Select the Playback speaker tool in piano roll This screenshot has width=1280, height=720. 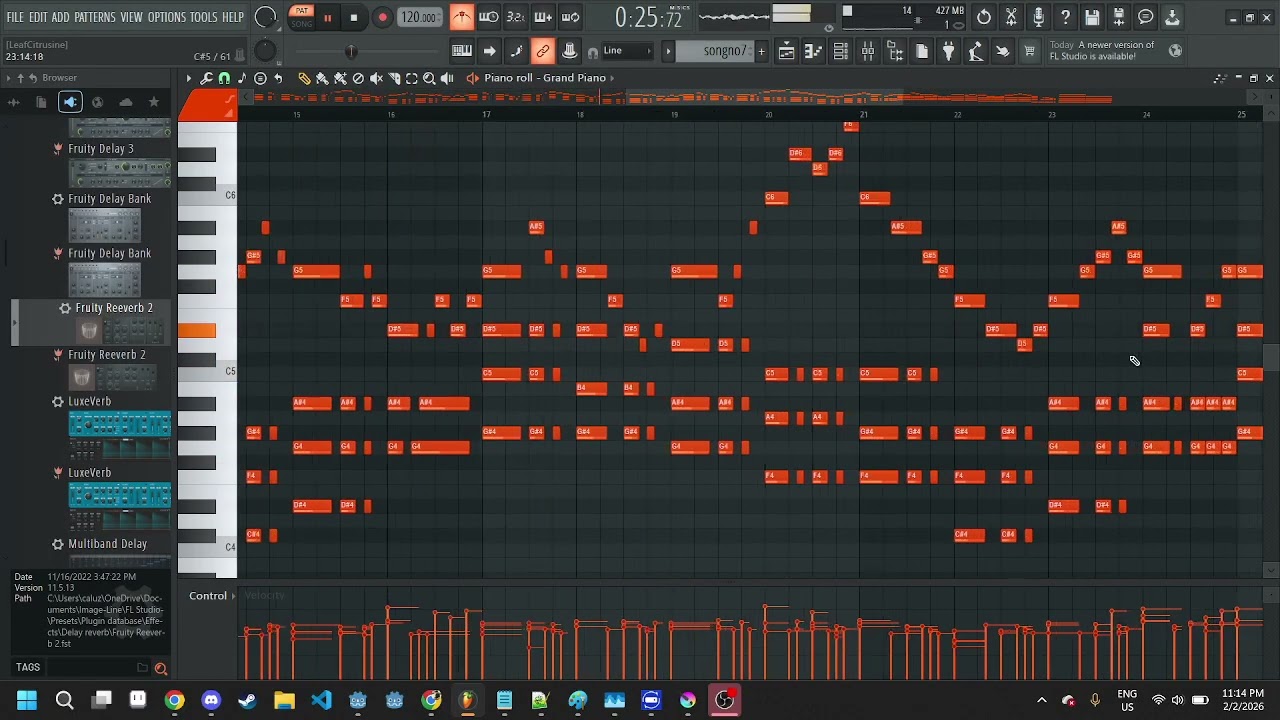[447, 78]
